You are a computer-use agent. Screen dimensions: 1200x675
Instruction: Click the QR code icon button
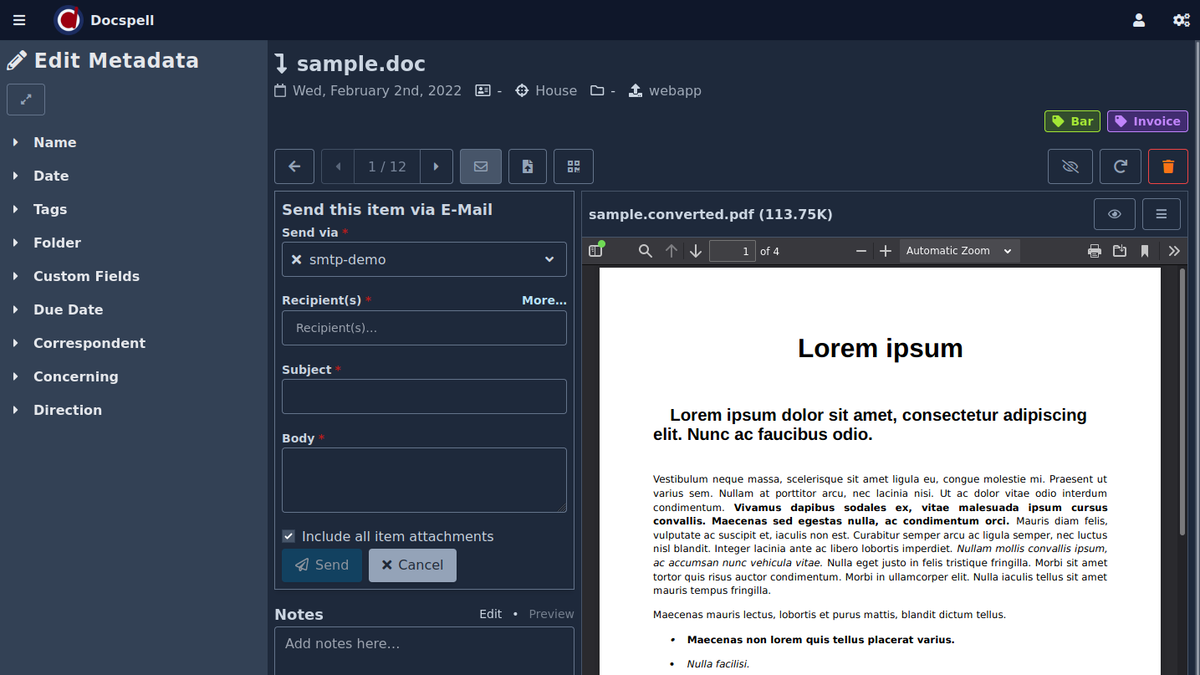coord(573,167)
